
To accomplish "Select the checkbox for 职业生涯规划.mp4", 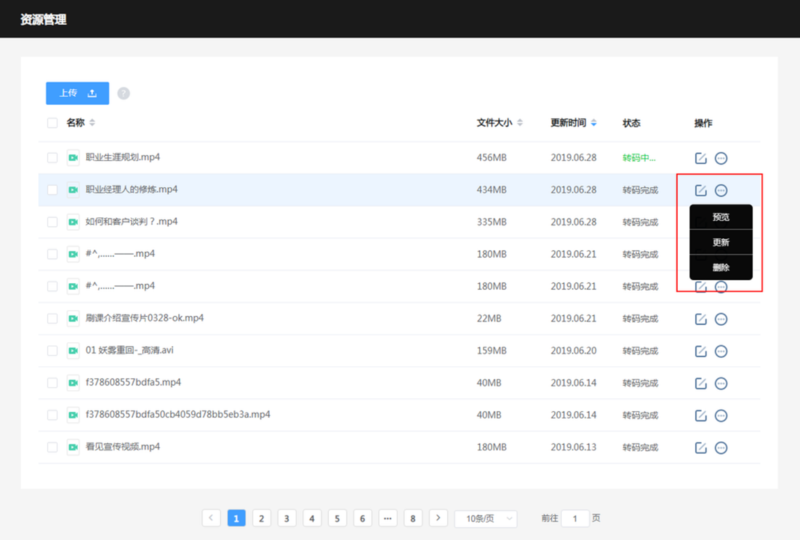I will (52, 158).
